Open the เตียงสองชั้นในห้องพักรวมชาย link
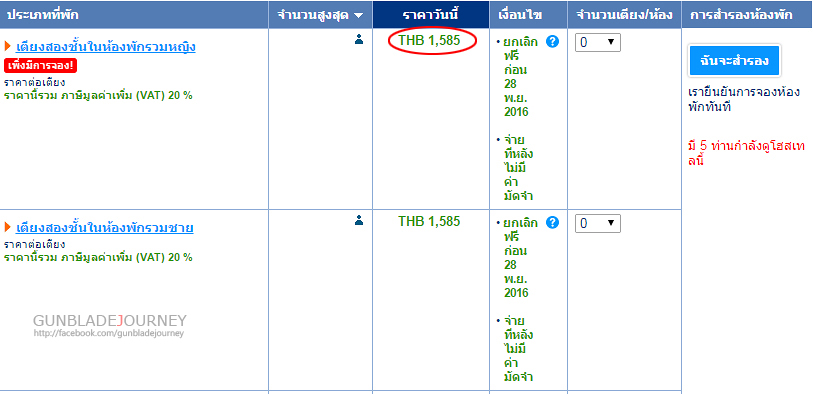The width and height of the screenshot is (813, 394). tap(105, 228)
